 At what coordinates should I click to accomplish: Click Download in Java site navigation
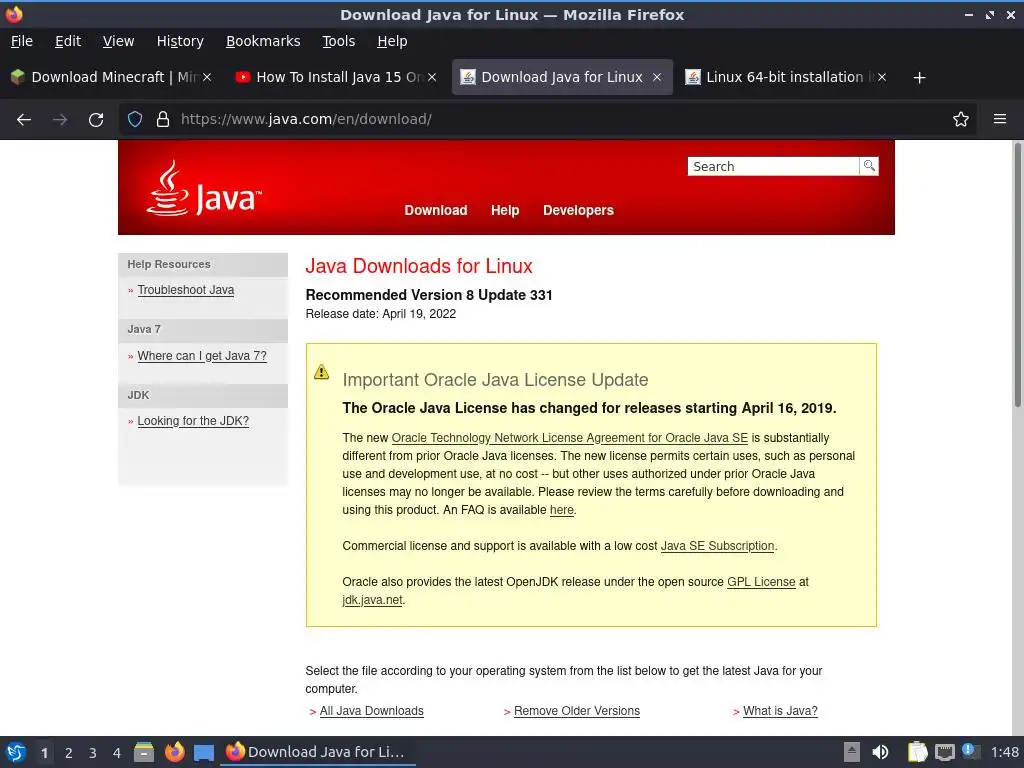coord(436,210)
